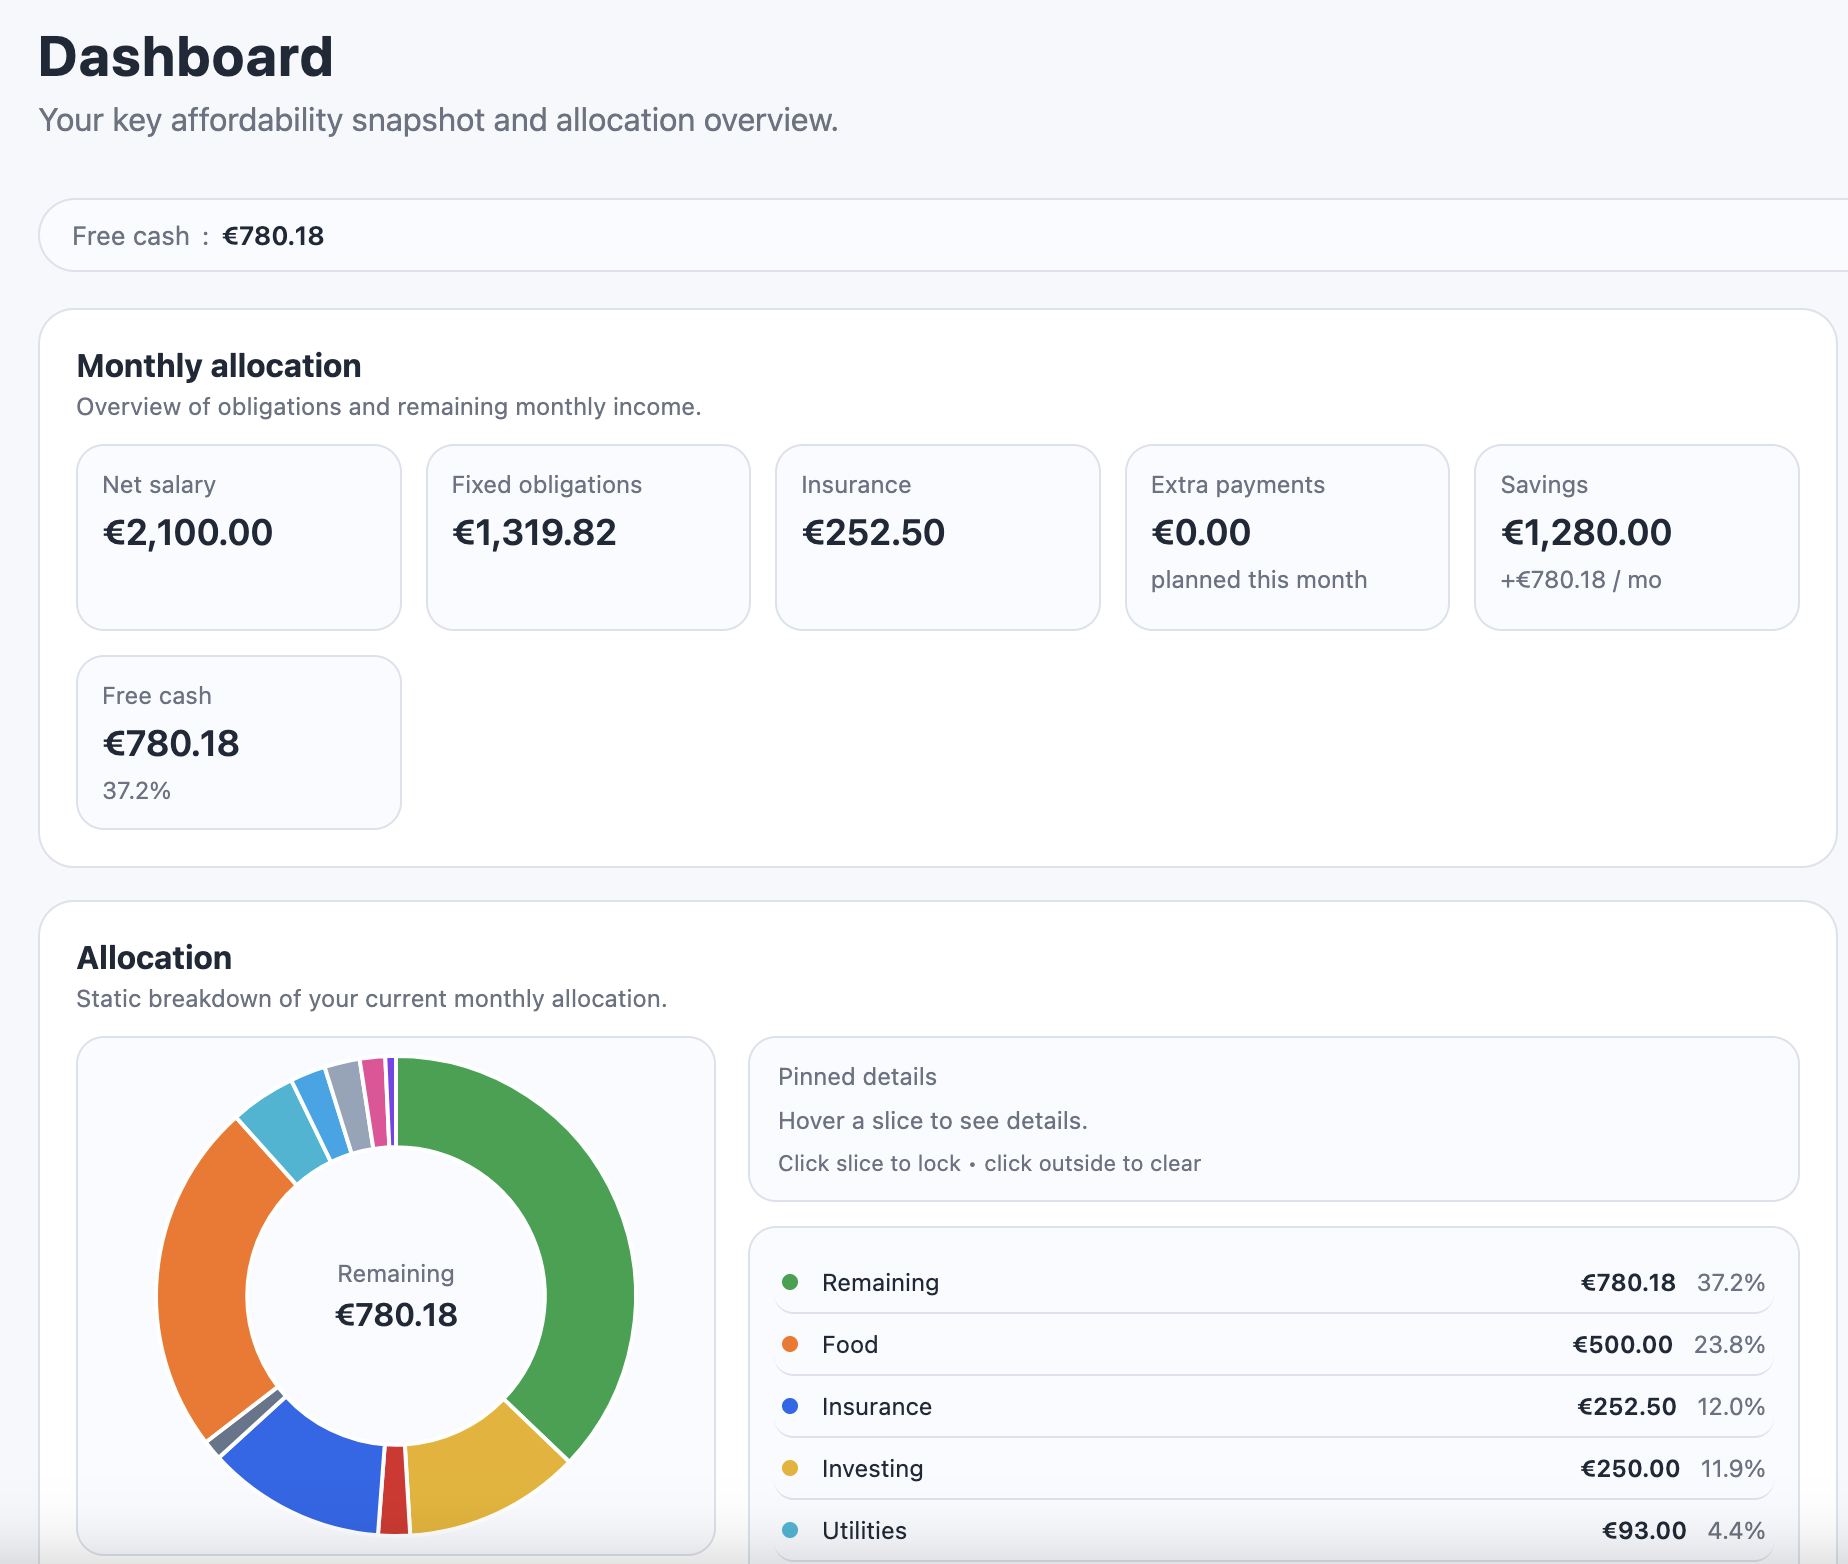Expand the Utilities allocation row
1848x1564 pixels.
1270,1531
